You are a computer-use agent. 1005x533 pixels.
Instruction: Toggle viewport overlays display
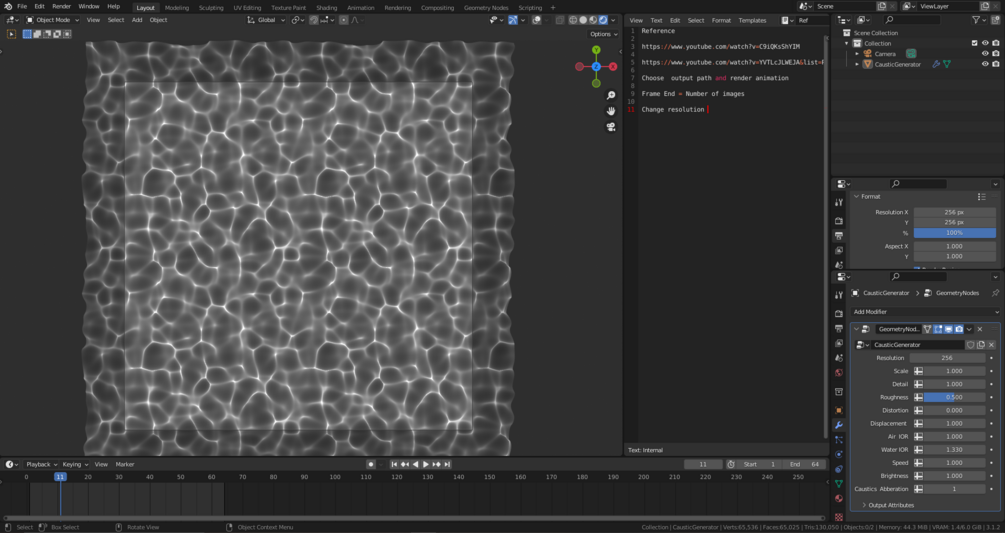pyautogui.click(x=536, y=20)
